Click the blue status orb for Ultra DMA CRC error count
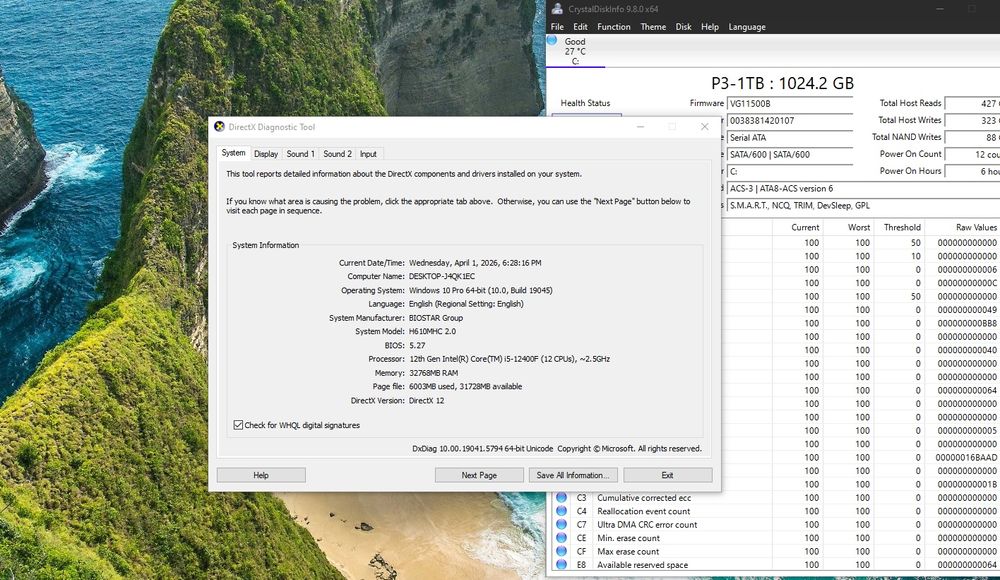The image size is (1000, 580). point(561,524)
